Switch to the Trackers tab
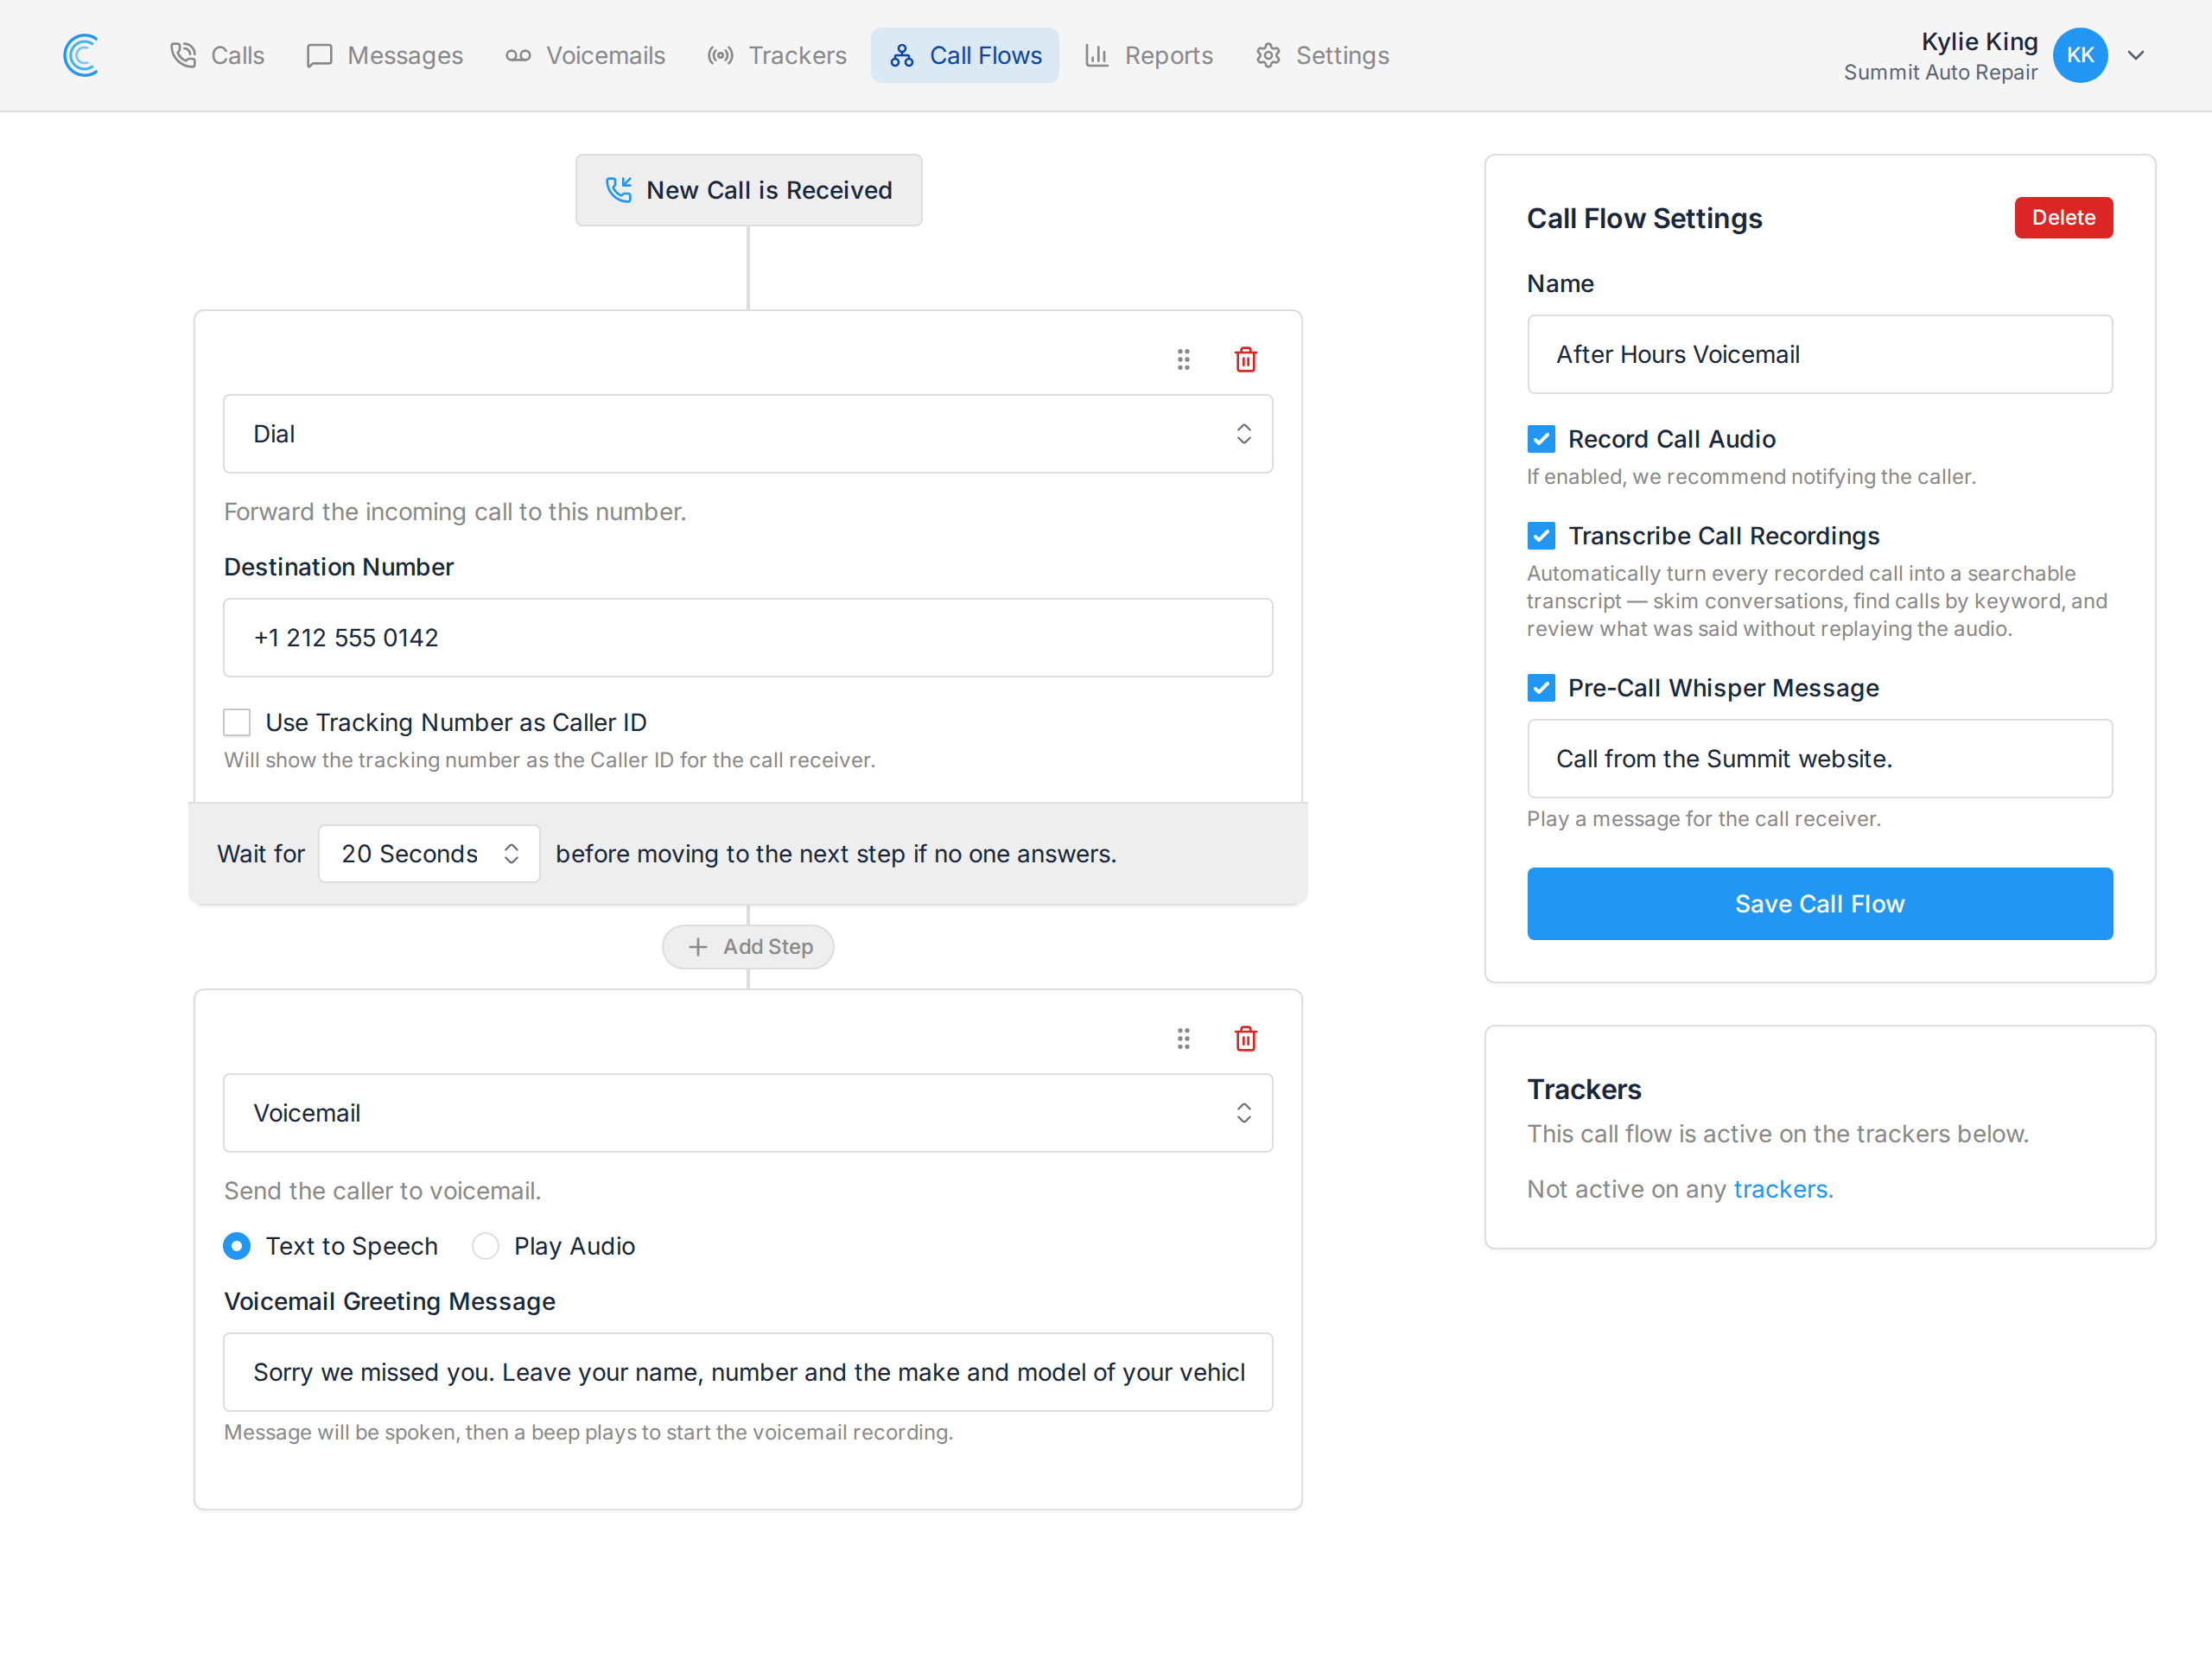Image resolution: width=2212 pixels, height=1659 pixels. click(776, 55)
